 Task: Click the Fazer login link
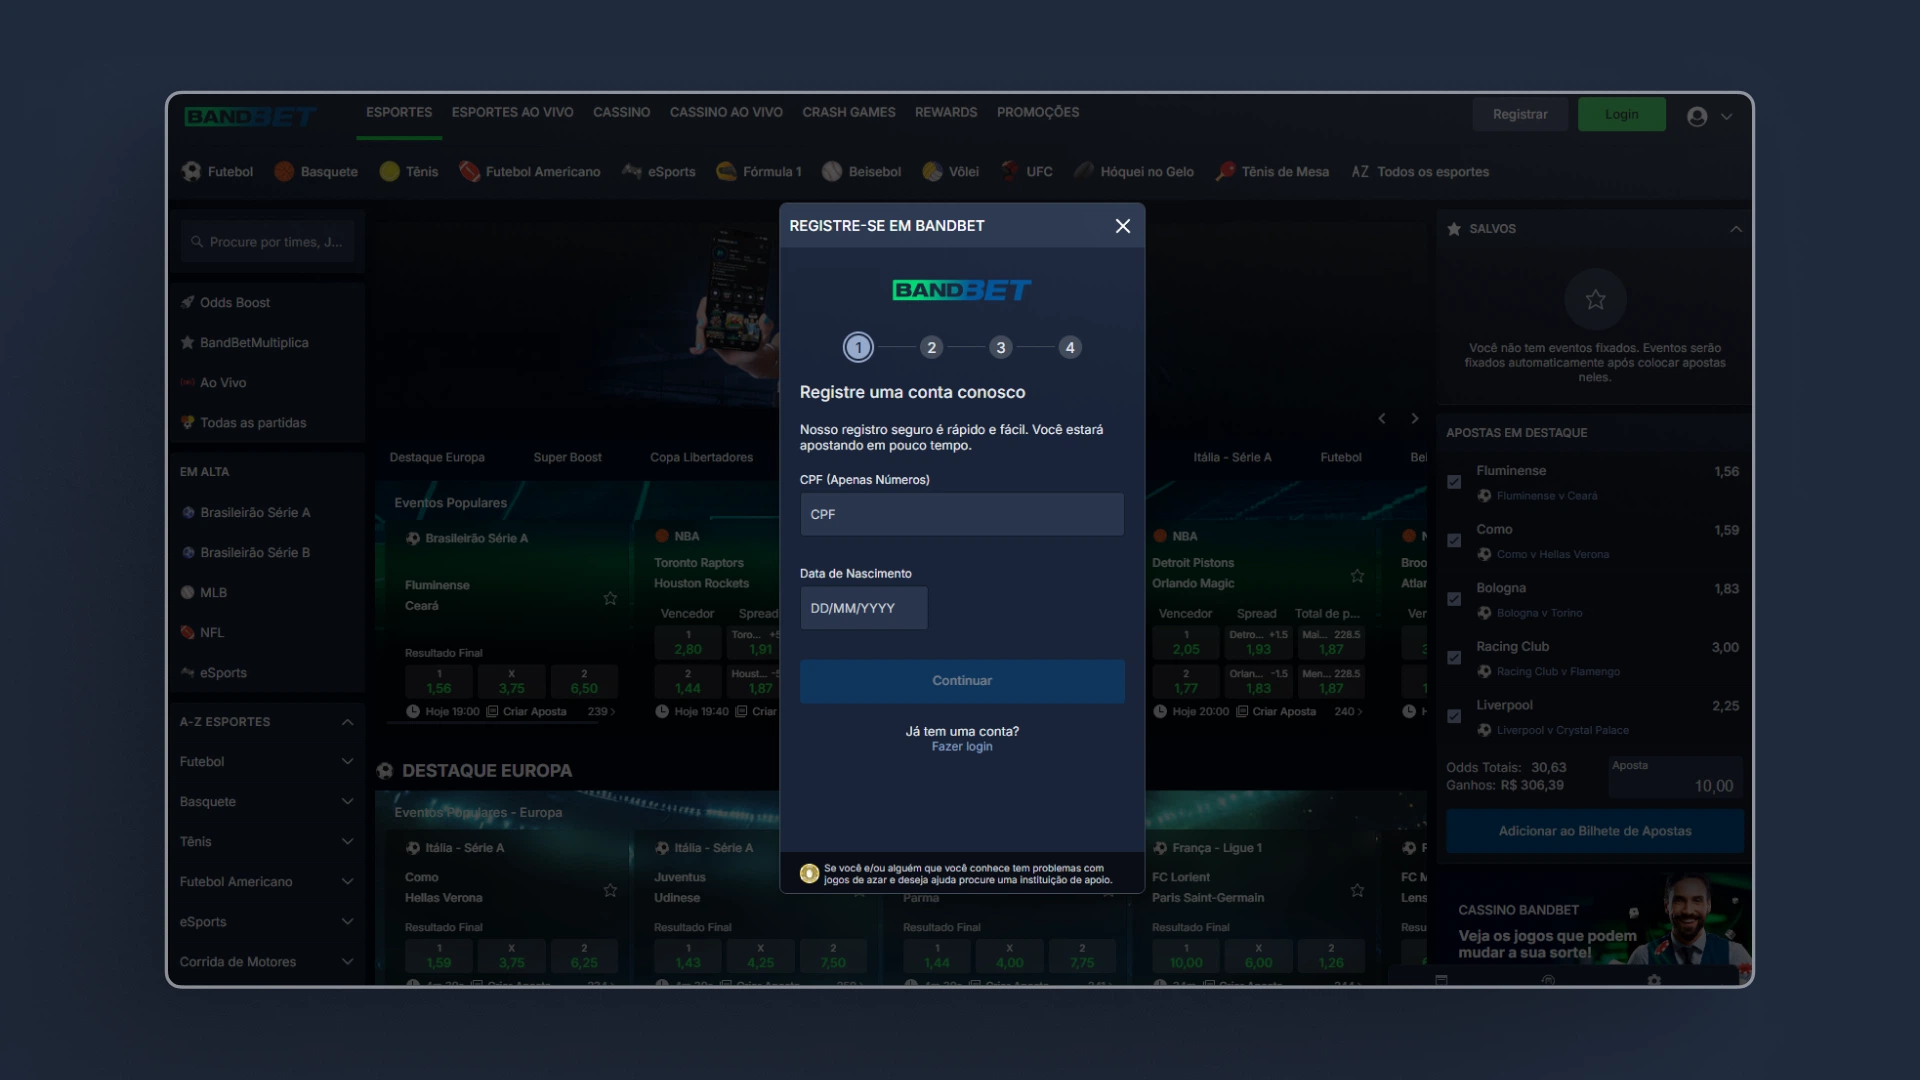[962, 747]
